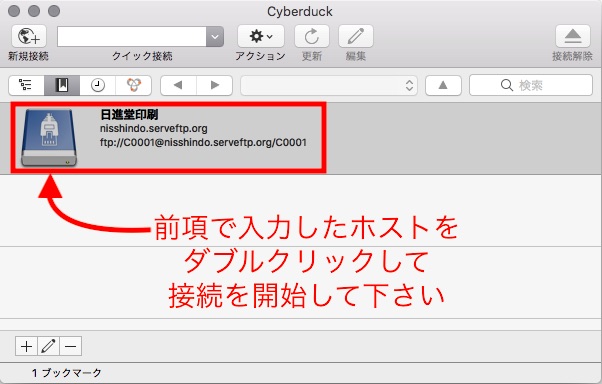Show the connection history view

click(x=98, y=85)
